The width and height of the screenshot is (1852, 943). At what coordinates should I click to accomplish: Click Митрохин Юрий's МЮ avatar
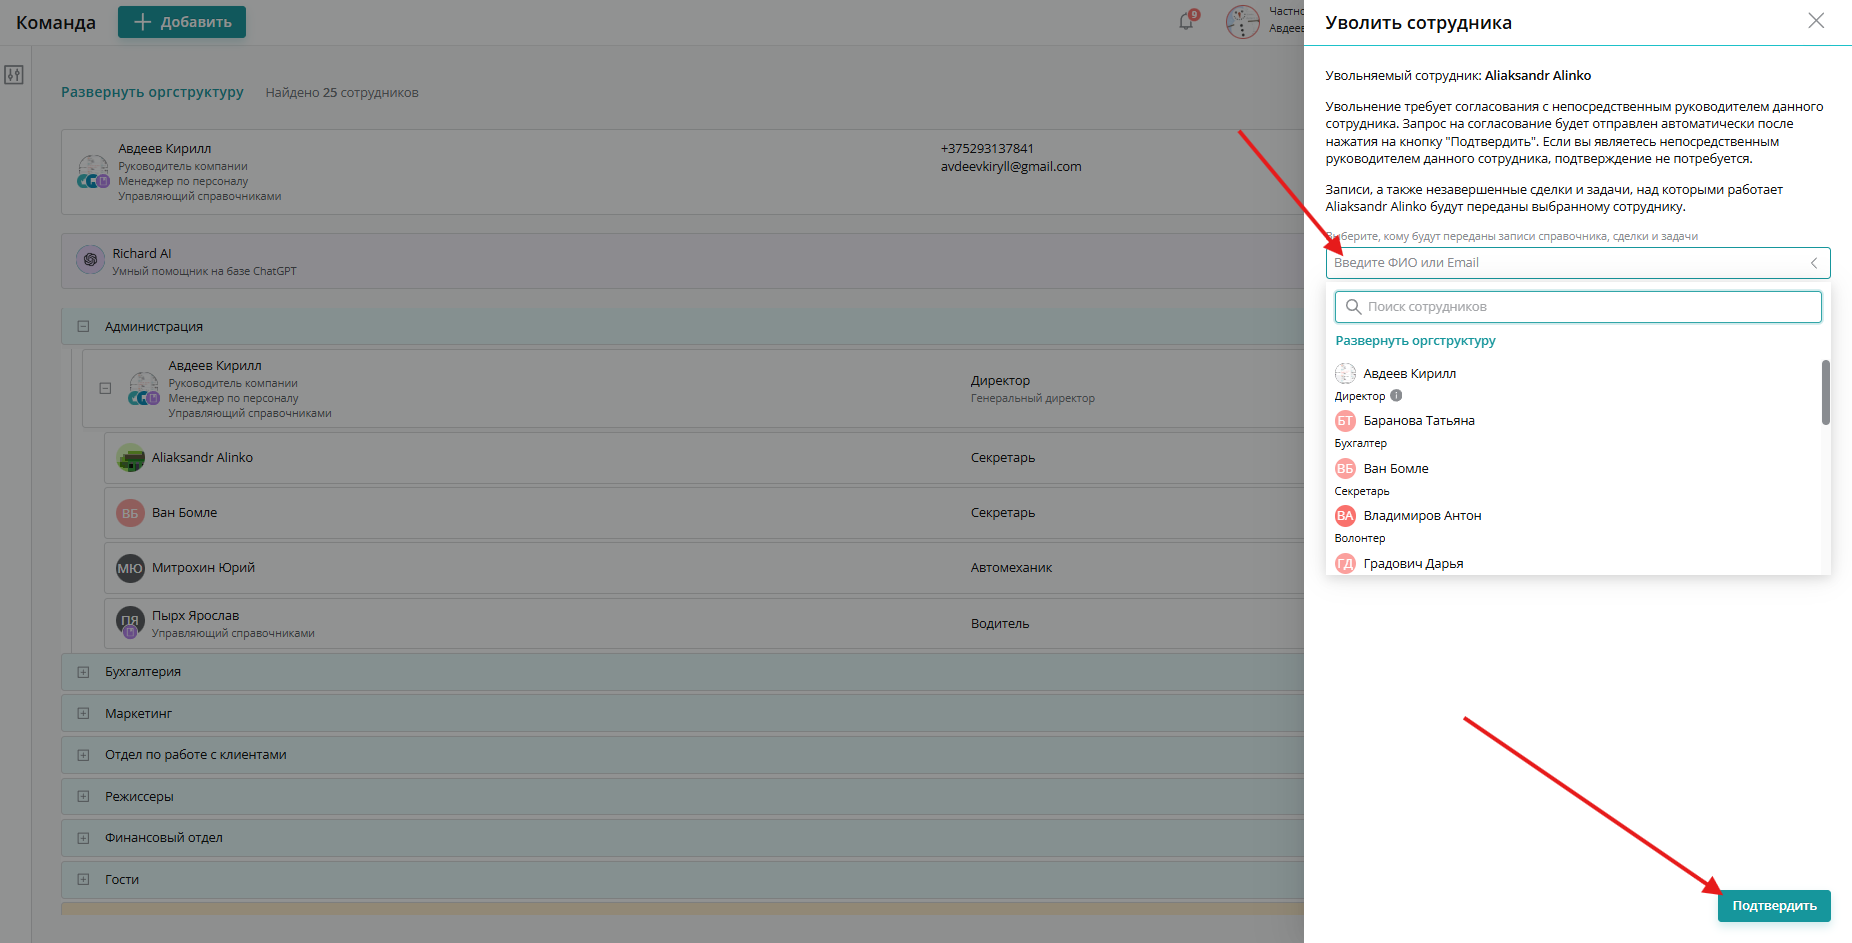(130, 568)
